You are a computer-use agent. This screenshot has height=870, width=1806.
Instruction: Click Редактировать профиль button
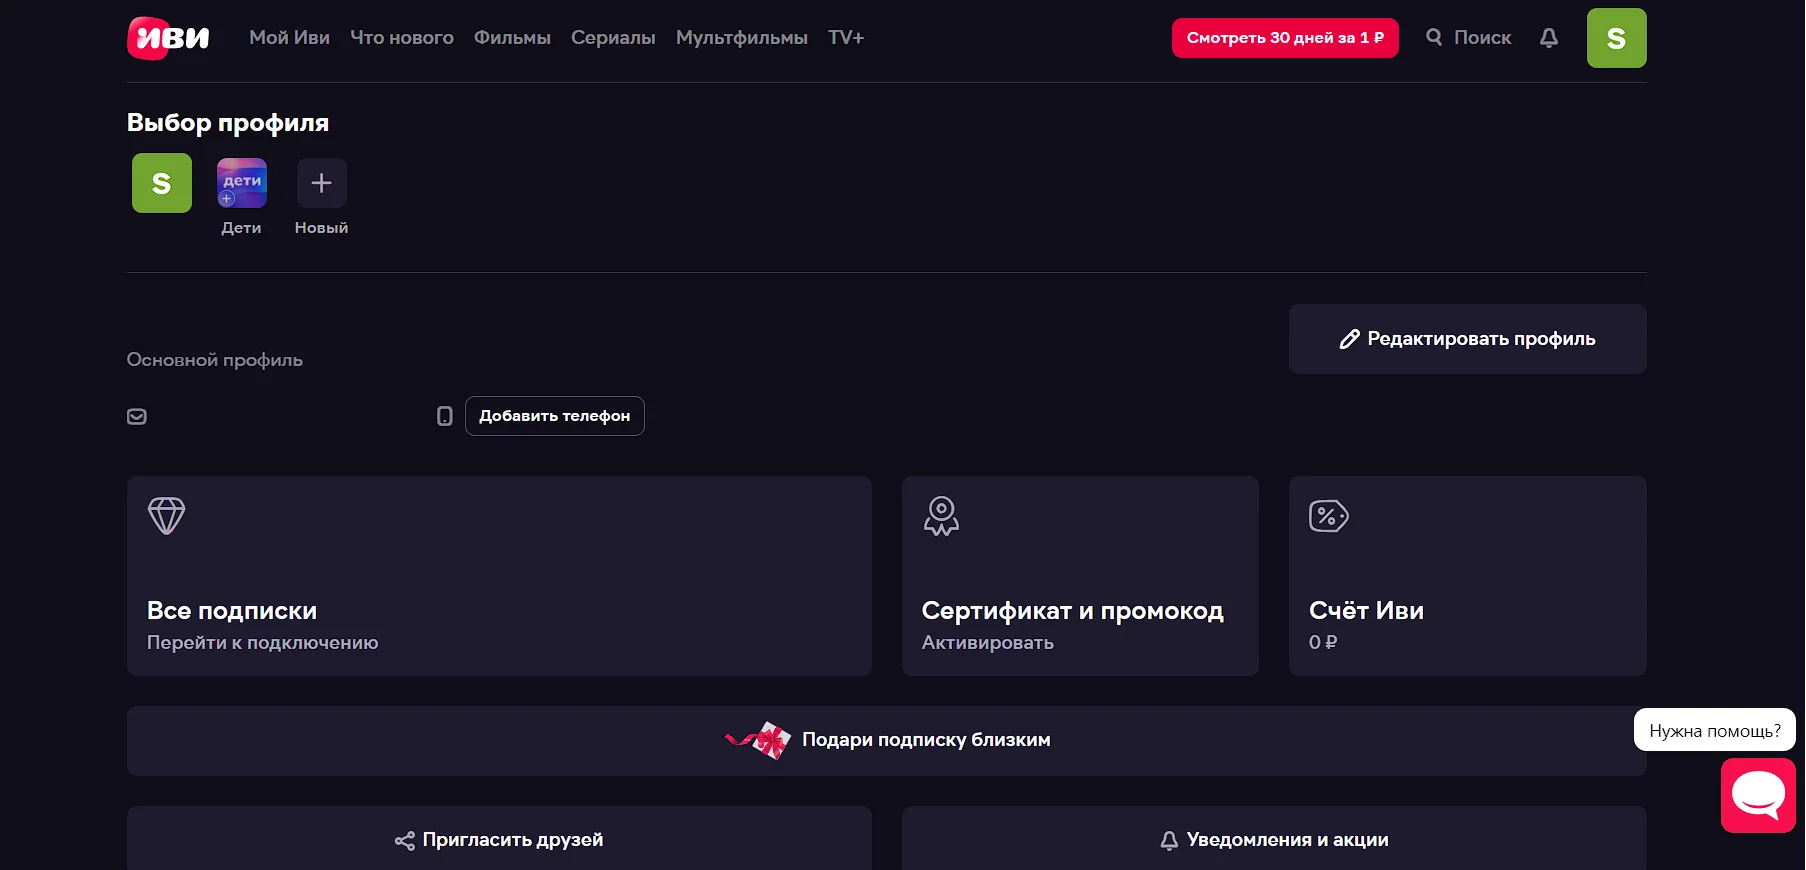1467,339
